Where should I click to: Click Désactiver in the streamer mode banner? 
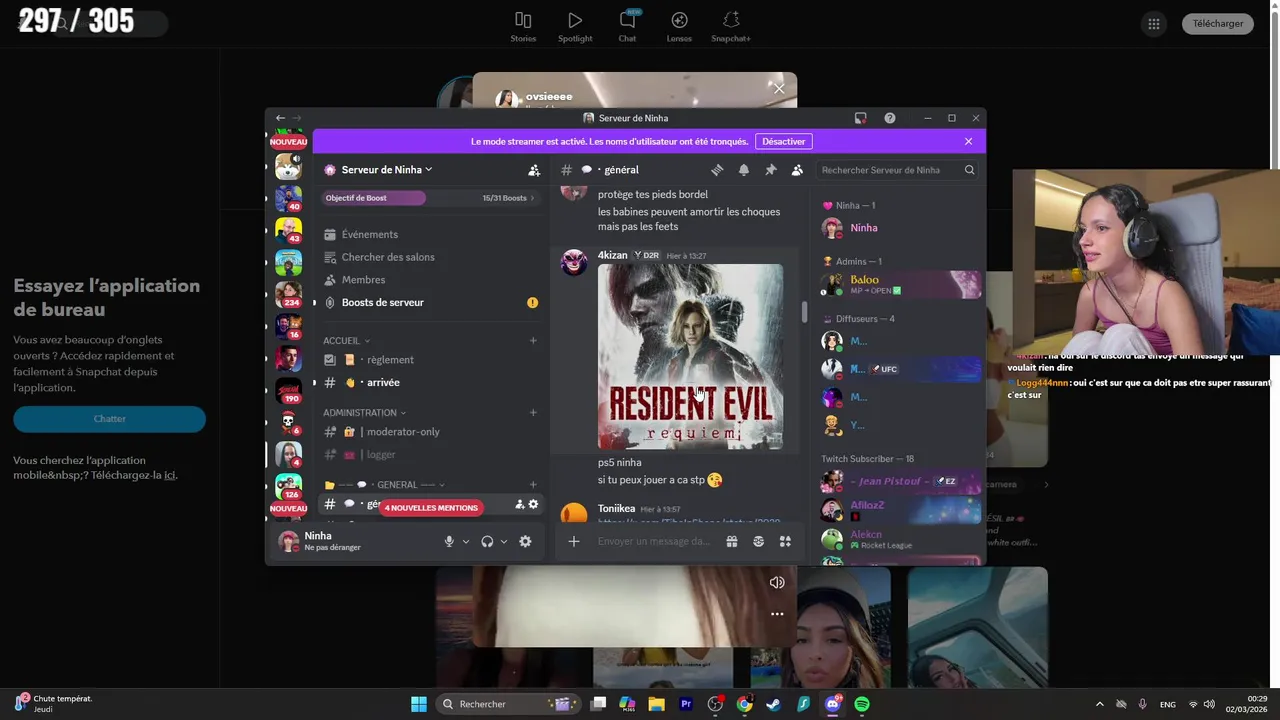784,142
